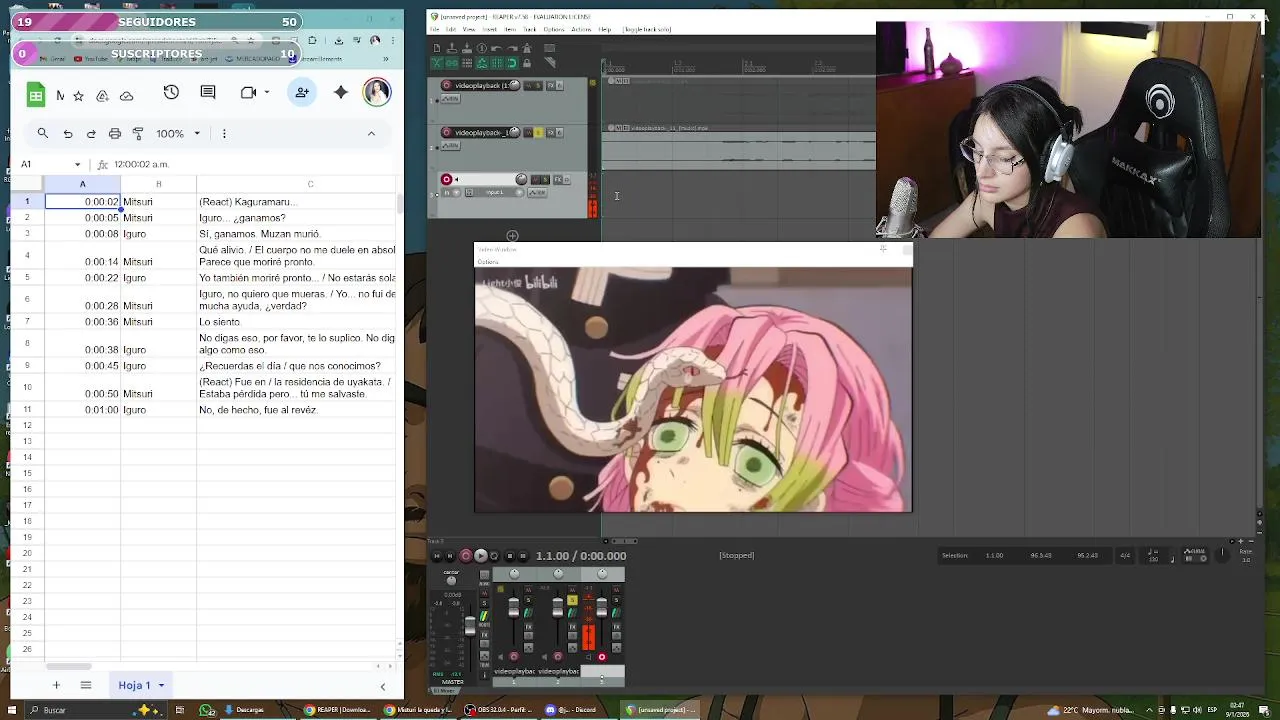Add new sheet with plus button
The width and height of the screenshot is (1280, 720).
(56, 685)
